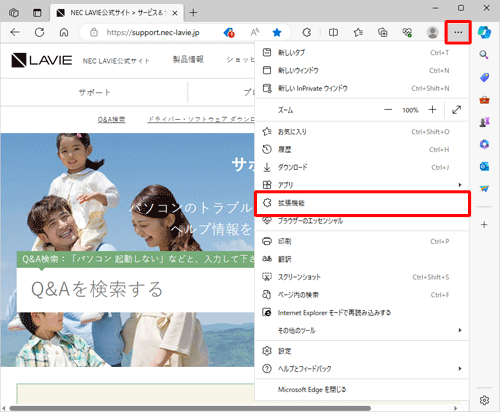Open tab actions menu icon
Viewport: 500px width, 412px height.
click(x=37, y=13)
